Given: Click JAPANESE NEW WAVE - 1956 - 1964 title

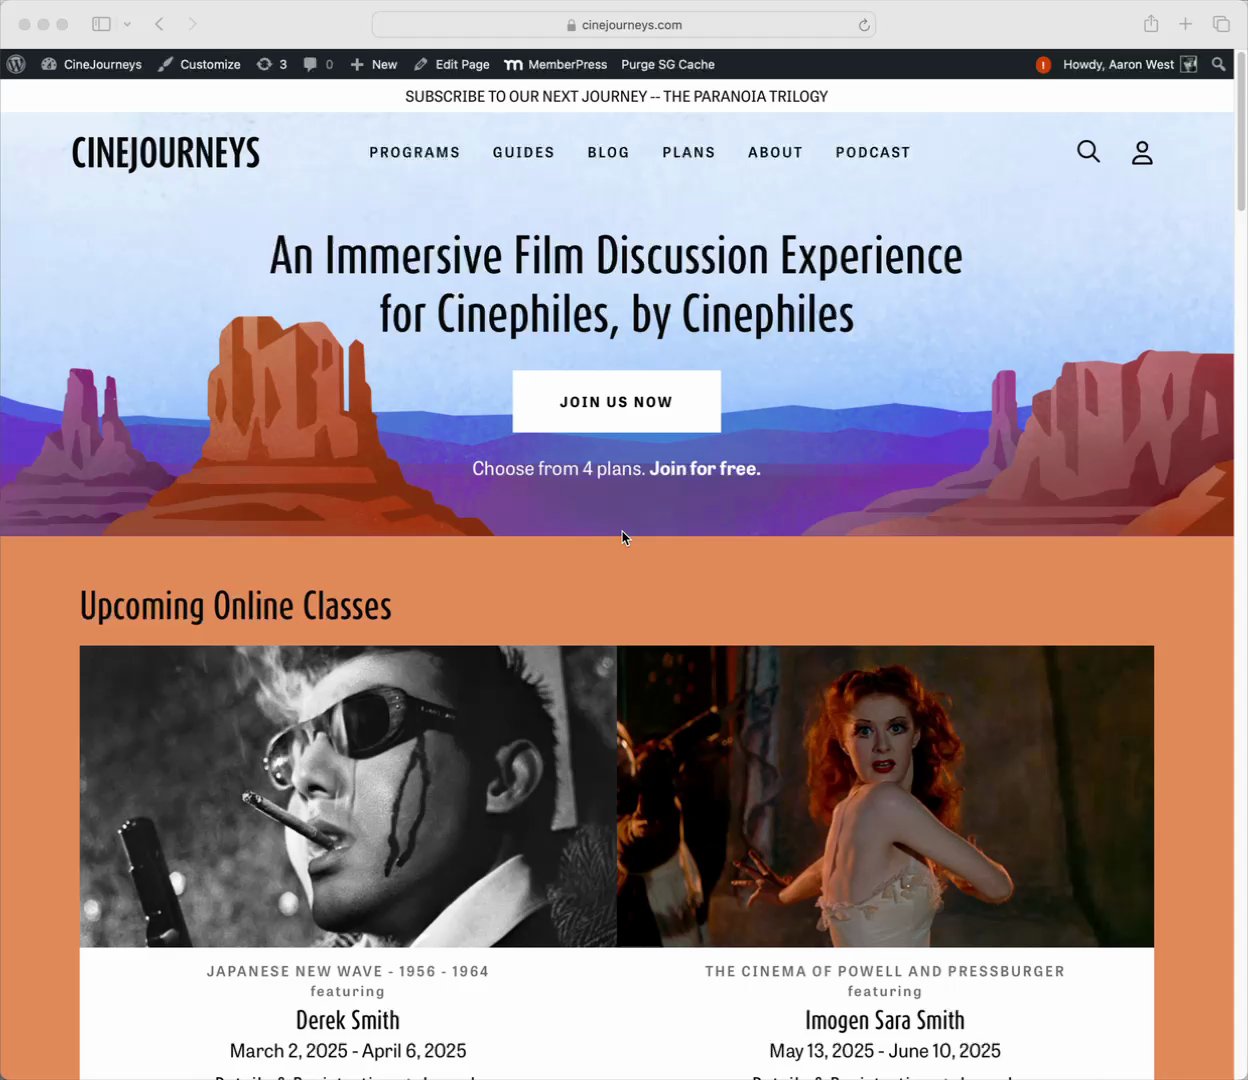Looking at the screenshot, I should pyautogui.click(x=348, y=971).
